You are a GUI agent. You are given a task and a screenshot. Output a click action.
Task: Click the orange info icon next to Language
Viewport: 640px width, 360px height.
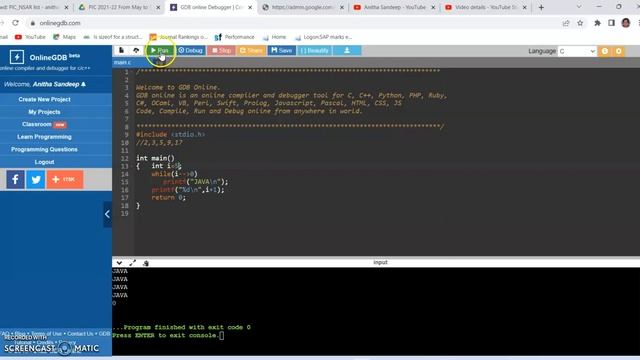coord(605,51)
